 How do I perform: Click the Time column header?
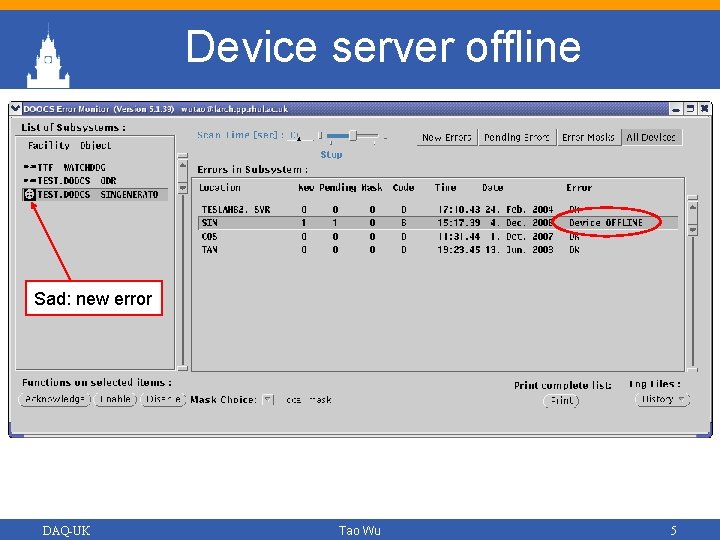click(x=445, y=188)
